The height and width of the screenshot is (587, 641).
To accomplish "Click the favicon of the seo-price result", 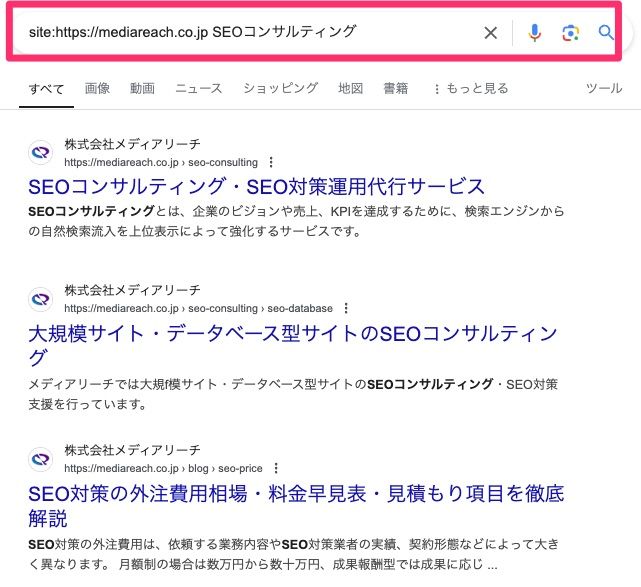I will click(40, 459).
